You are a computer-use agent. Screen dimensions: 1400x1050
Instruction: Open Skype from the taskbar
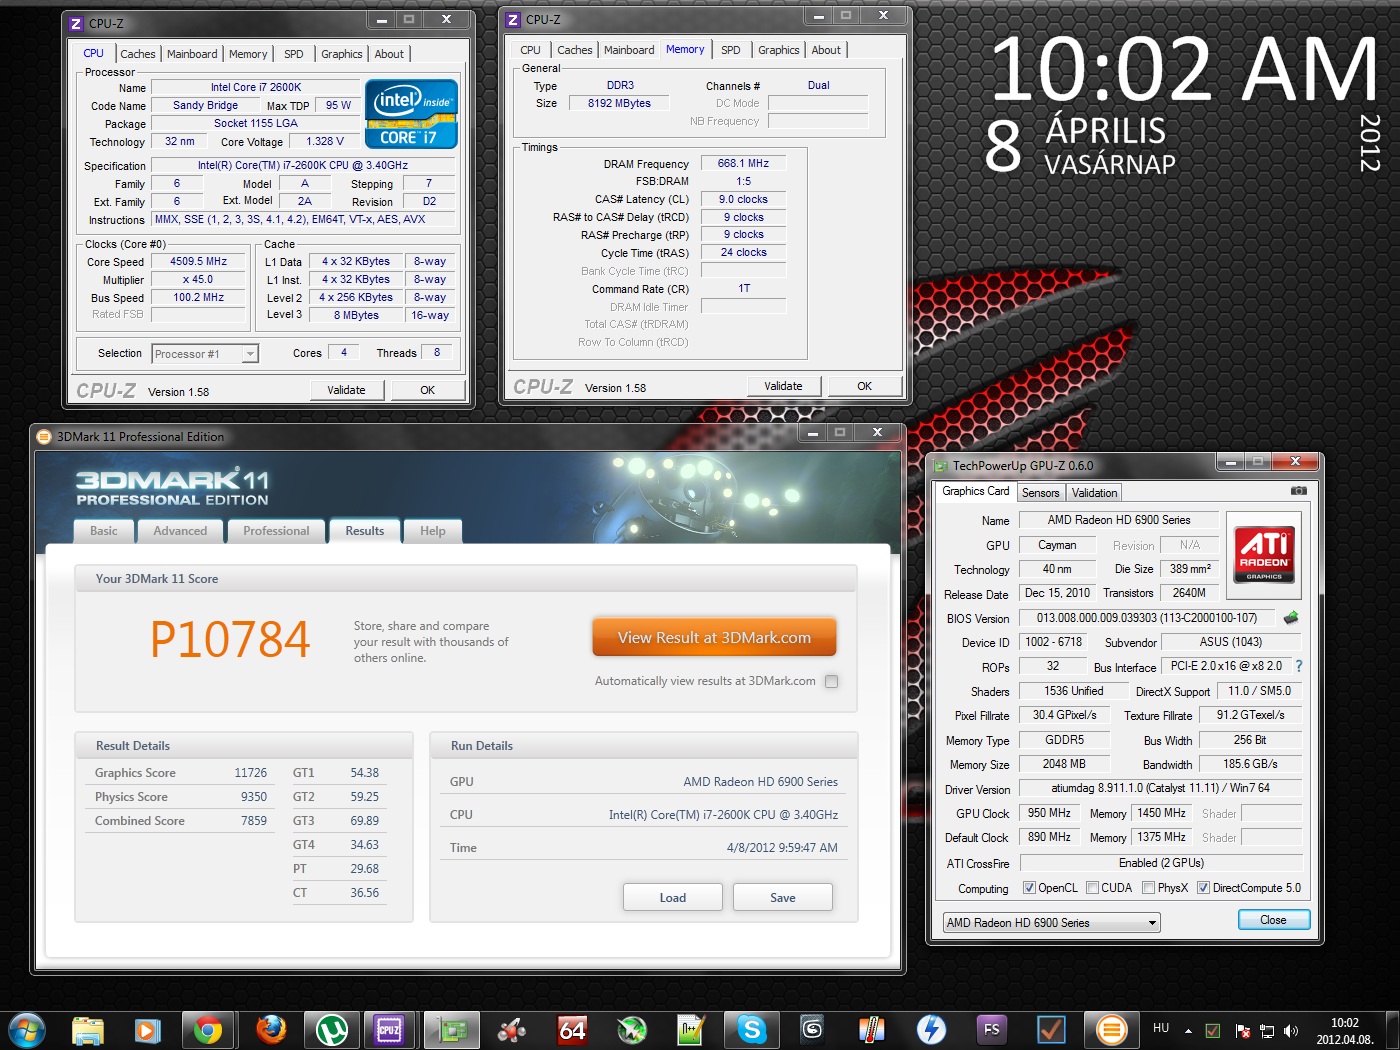[x=752, y=1029]
